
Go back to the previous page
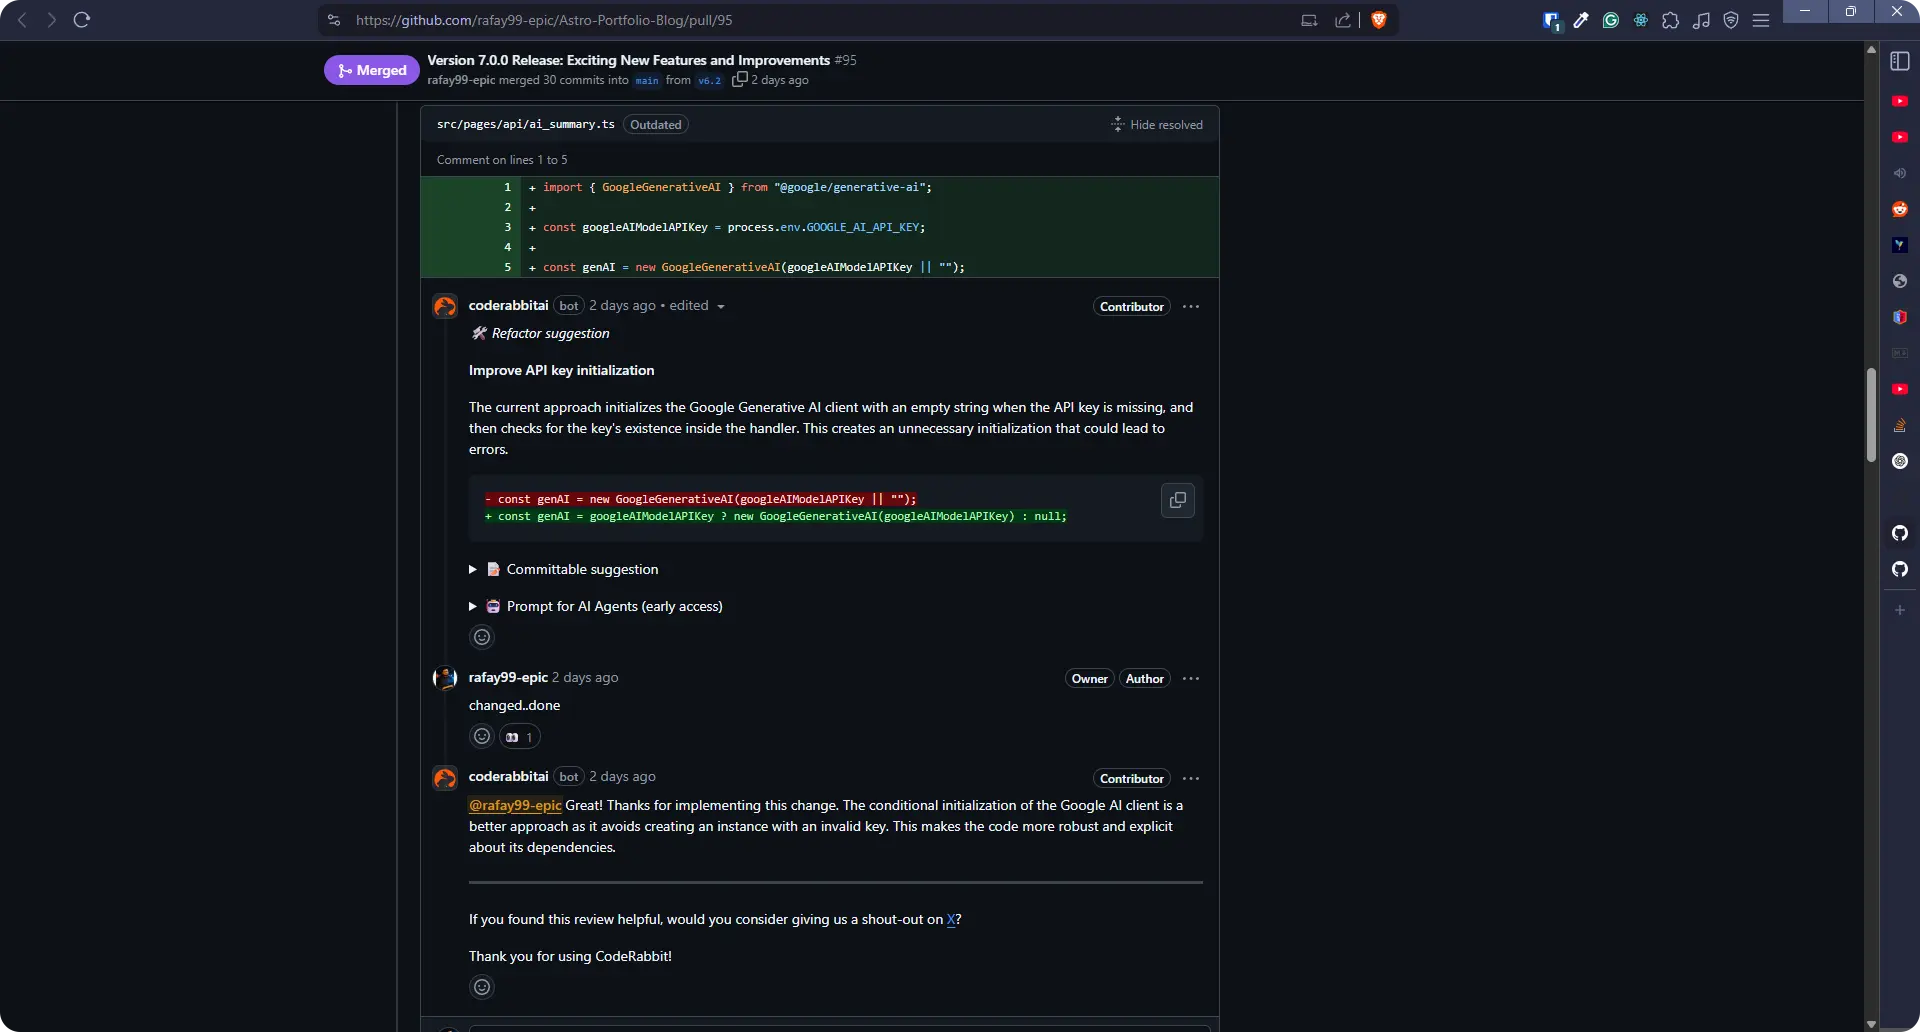coord(22,20)
